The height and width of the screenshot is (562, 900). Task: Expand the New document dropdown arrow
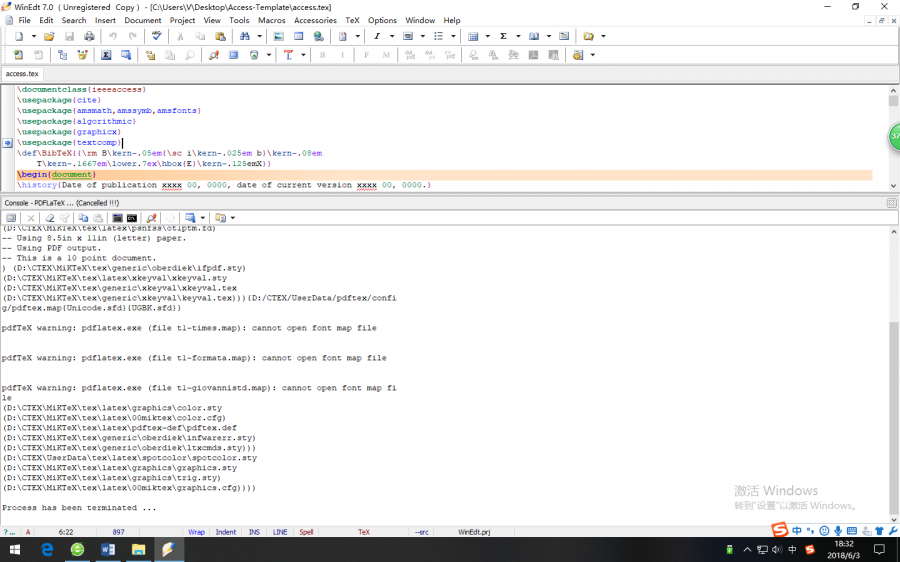pyautogui.click(x=33, y=36)
